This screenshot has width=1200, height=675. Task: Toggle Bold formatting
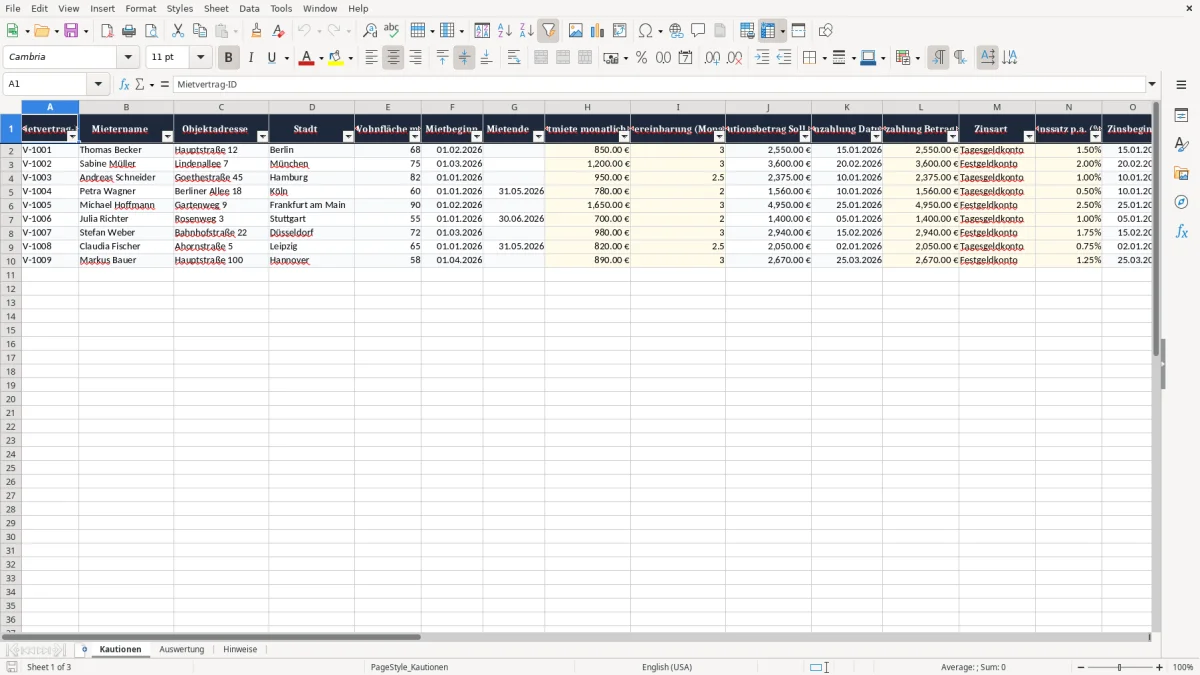point(229,58)
